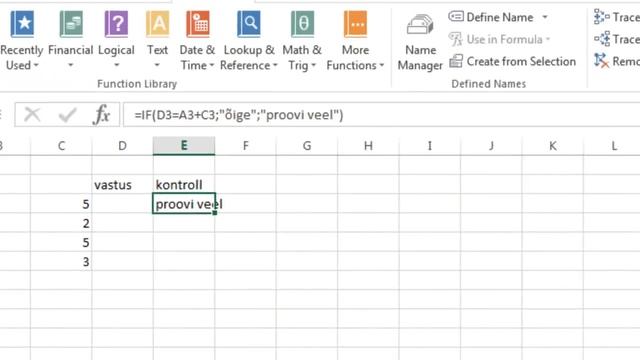Open the Logical functions book icon

(x=116, y=24)
